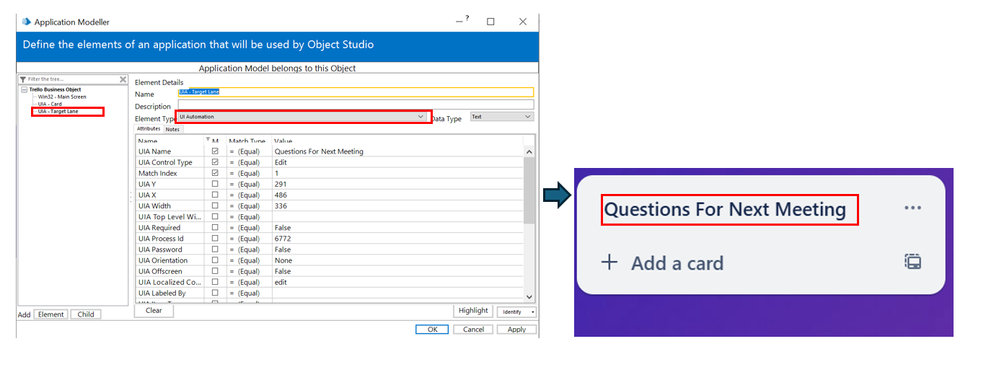Uncheck the Match box for UIA Name
Image resolution: width=999 pixels, height=367 pixels.
point(215,152)
